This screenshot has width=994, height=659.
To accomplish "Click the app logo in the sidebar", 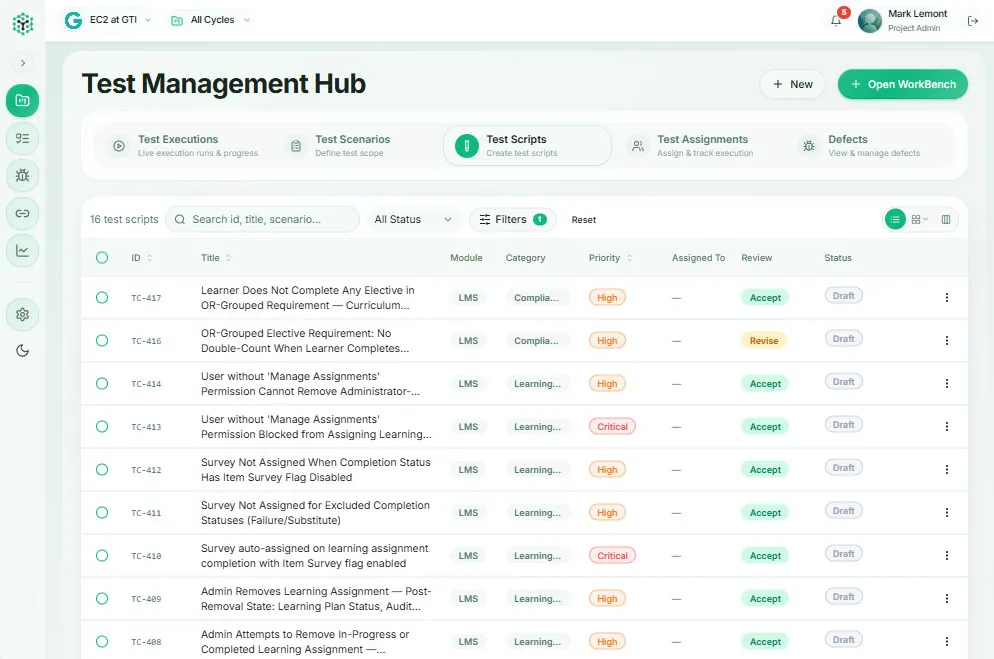I will [23, 23].
